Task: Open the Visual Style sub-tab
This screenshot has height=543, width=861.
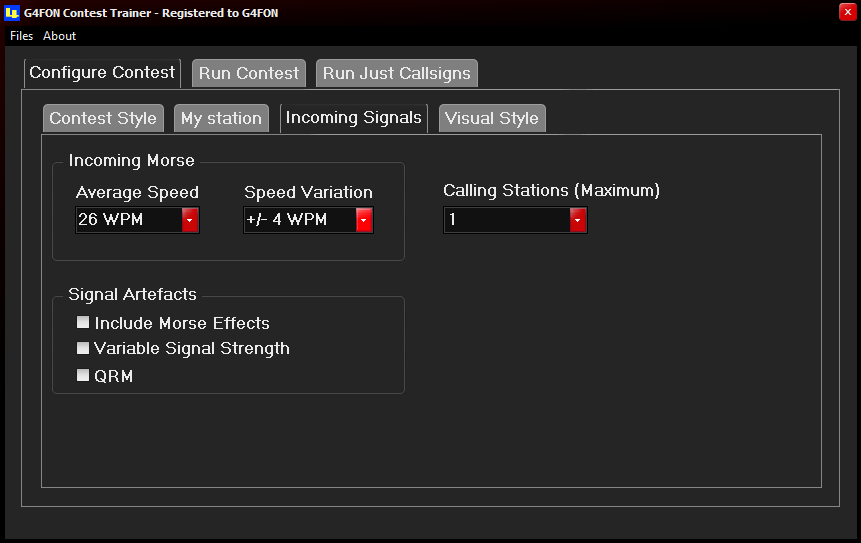Action: [492, 118]
